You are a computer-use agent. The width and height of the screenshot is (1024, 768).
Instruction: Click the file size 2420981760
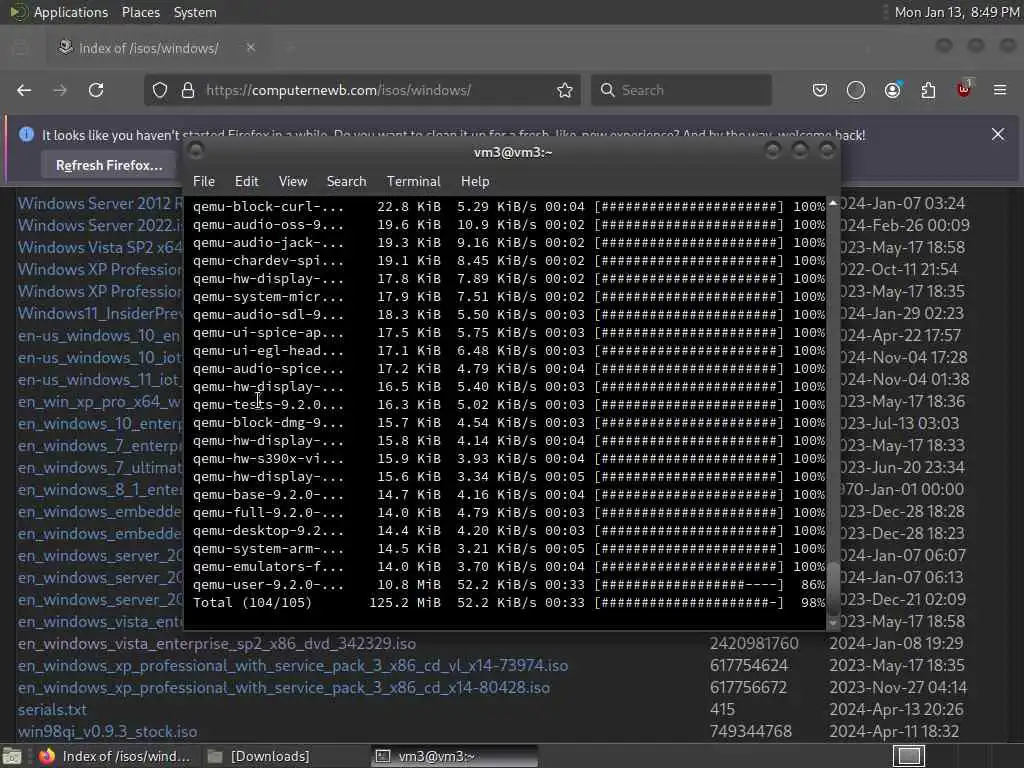click(x=754, y=644)
